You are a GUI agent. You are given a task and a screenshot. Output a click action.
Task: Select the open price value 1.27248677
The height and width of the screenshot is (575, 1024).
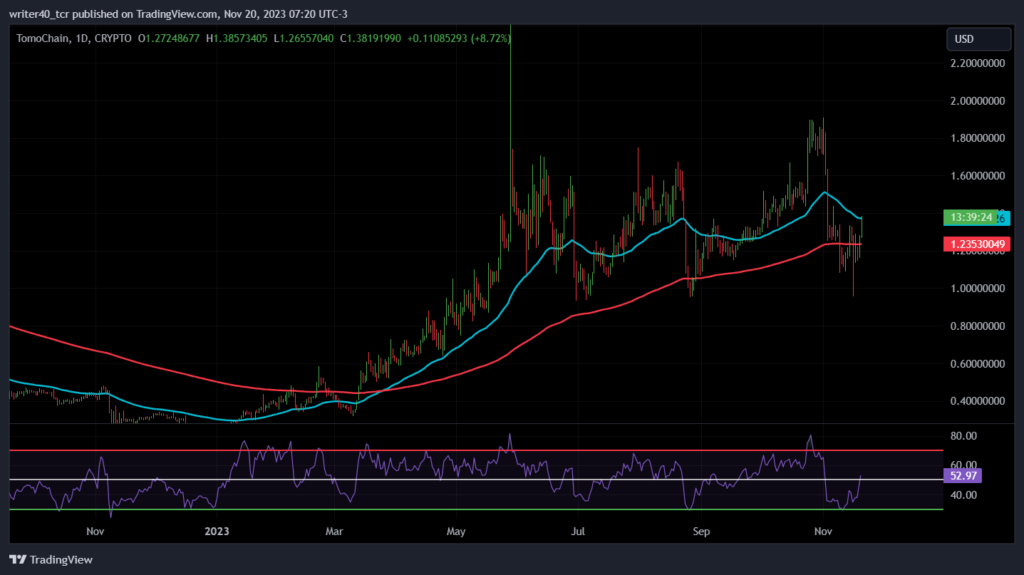[x=172, y=39]
